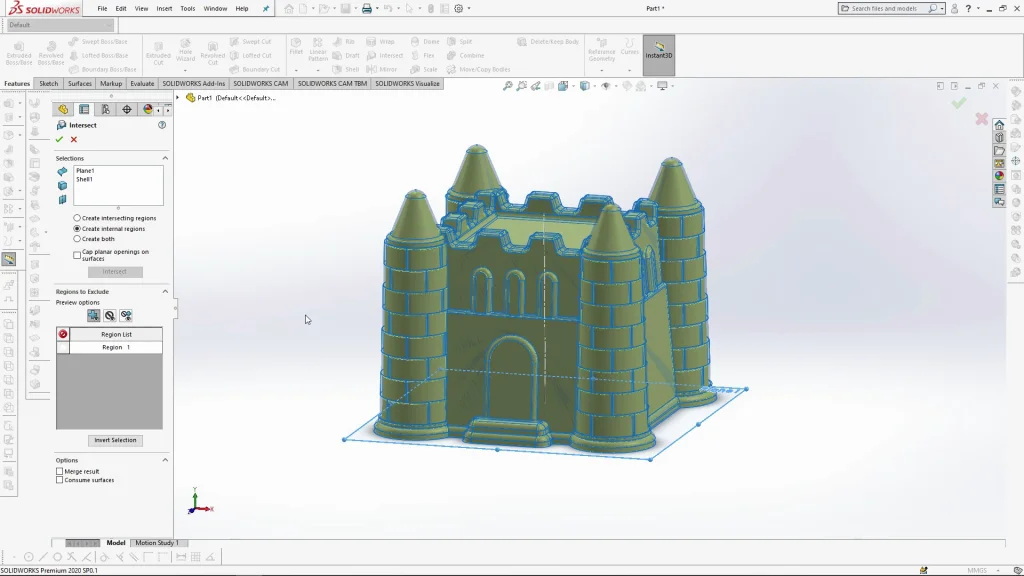
Task: Switch to PropertyManager tab icon
Action: click(x=84, y=109)
